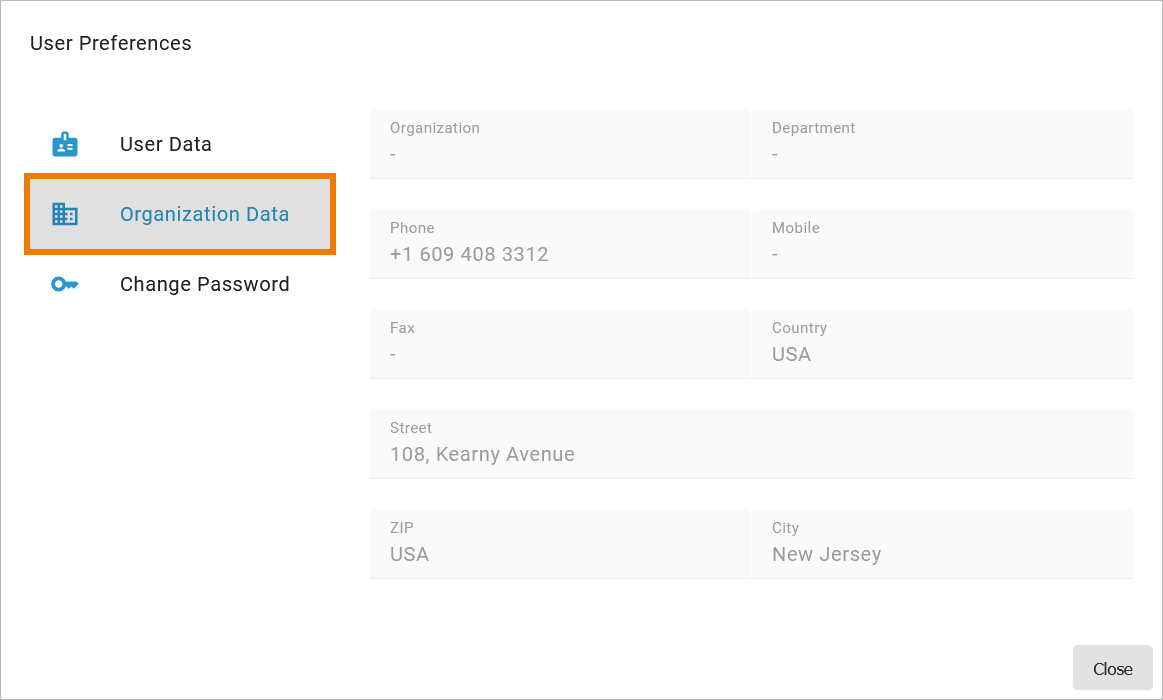
Task: Switch to Change Password section
Action: pos(204,284)
